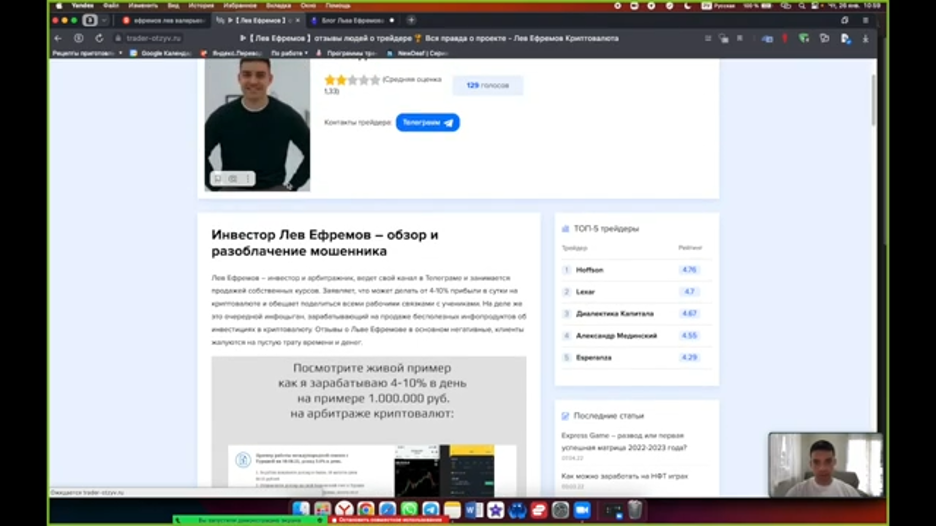Close the active 'Лев Ефремов' tab
Screen dimensions: 936x526
(x=298, y=20)
